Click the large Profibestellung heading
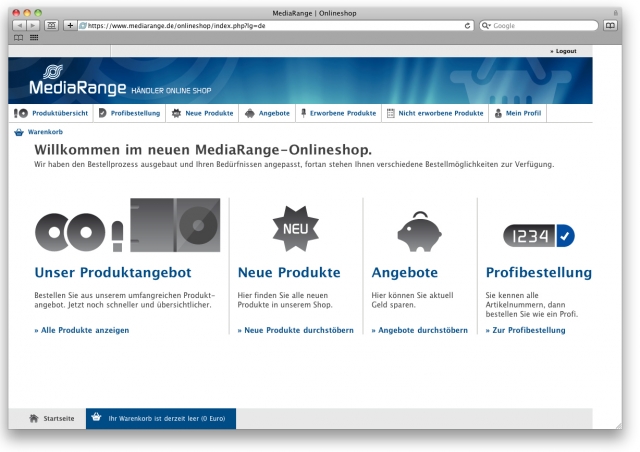This screenshot has width=640, height=452. 539,273
